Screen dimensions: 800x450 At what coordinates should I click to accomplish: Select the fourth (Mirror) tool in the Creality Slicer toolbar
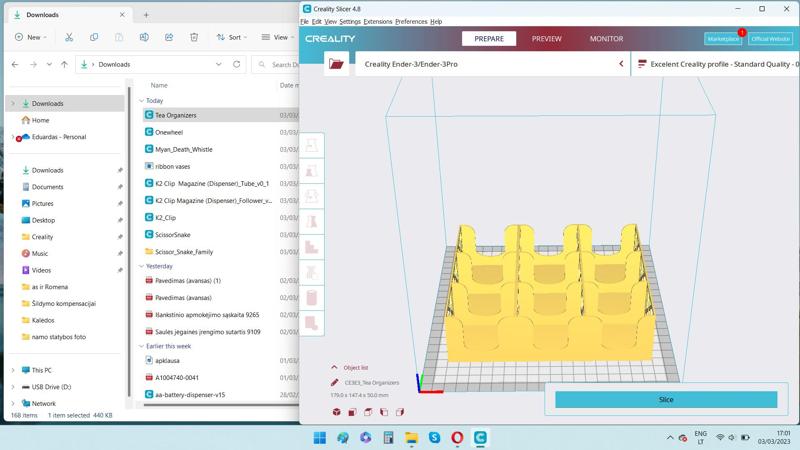pyautogui.click(x=312, y=222)
